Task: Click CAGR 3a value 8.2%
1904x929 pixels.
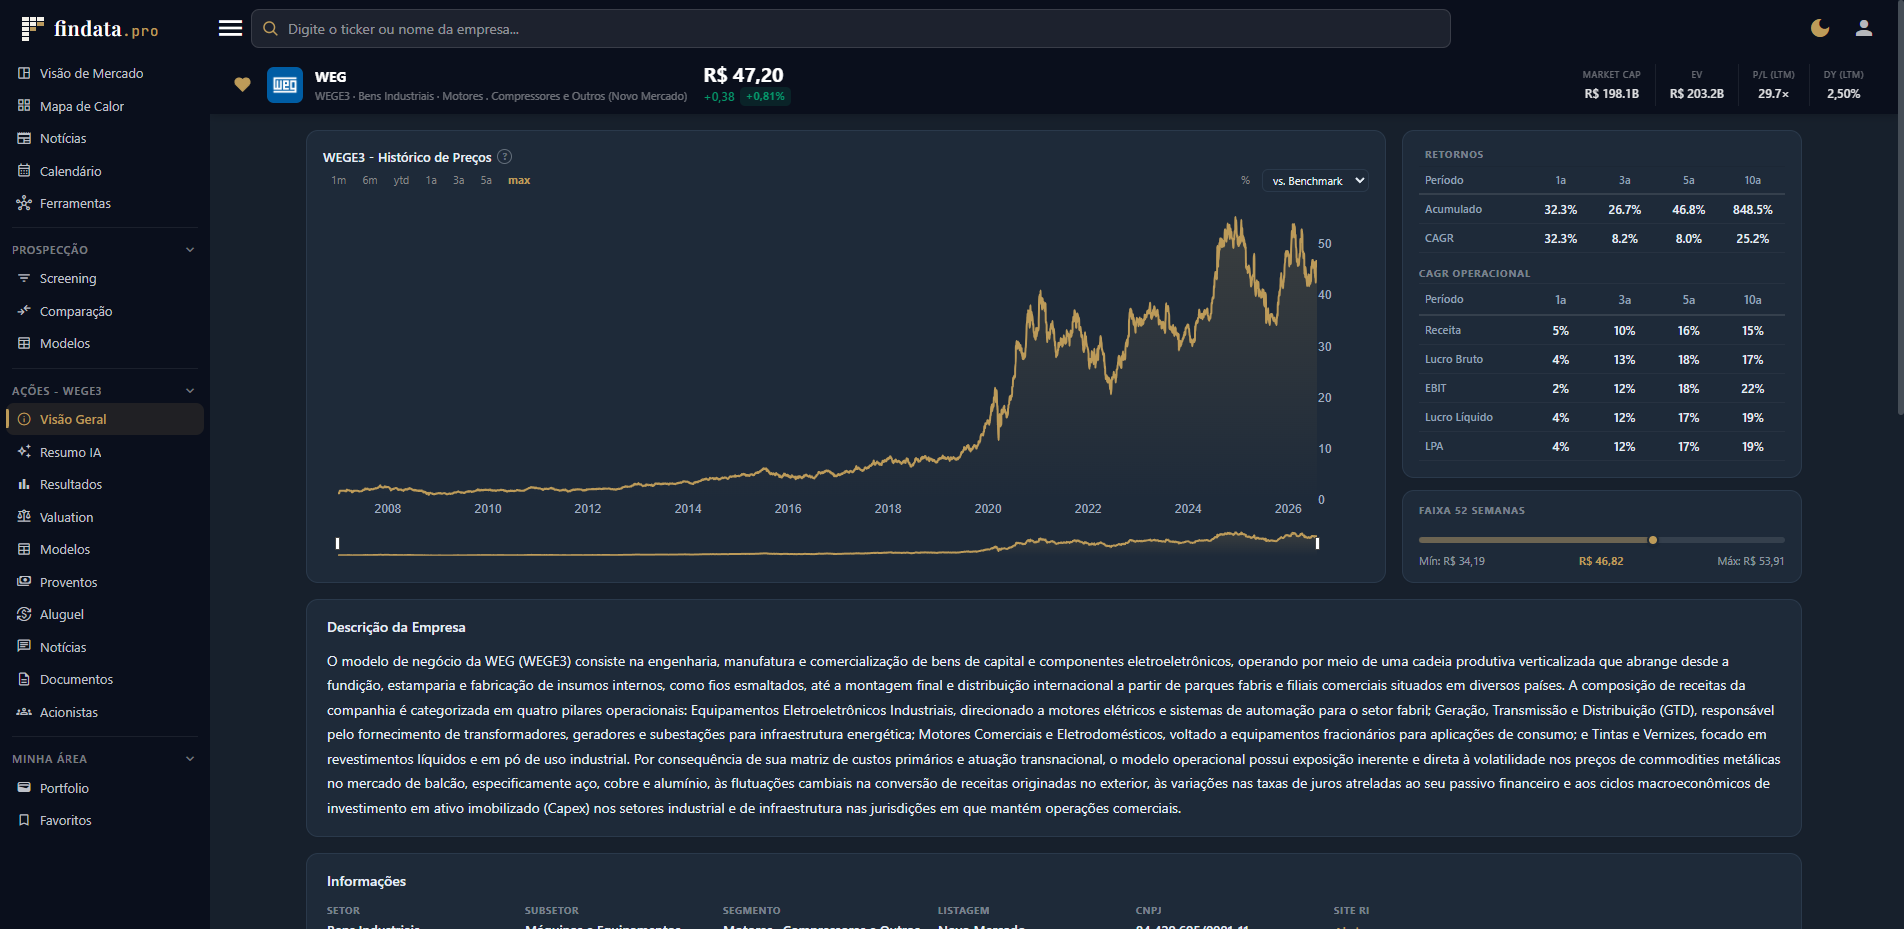Action: coord(1624,239)
